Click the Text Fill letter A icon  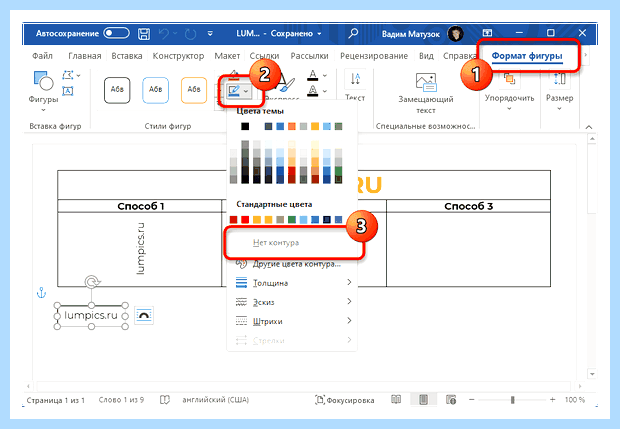pyautogui.click(x=313, y=75)
